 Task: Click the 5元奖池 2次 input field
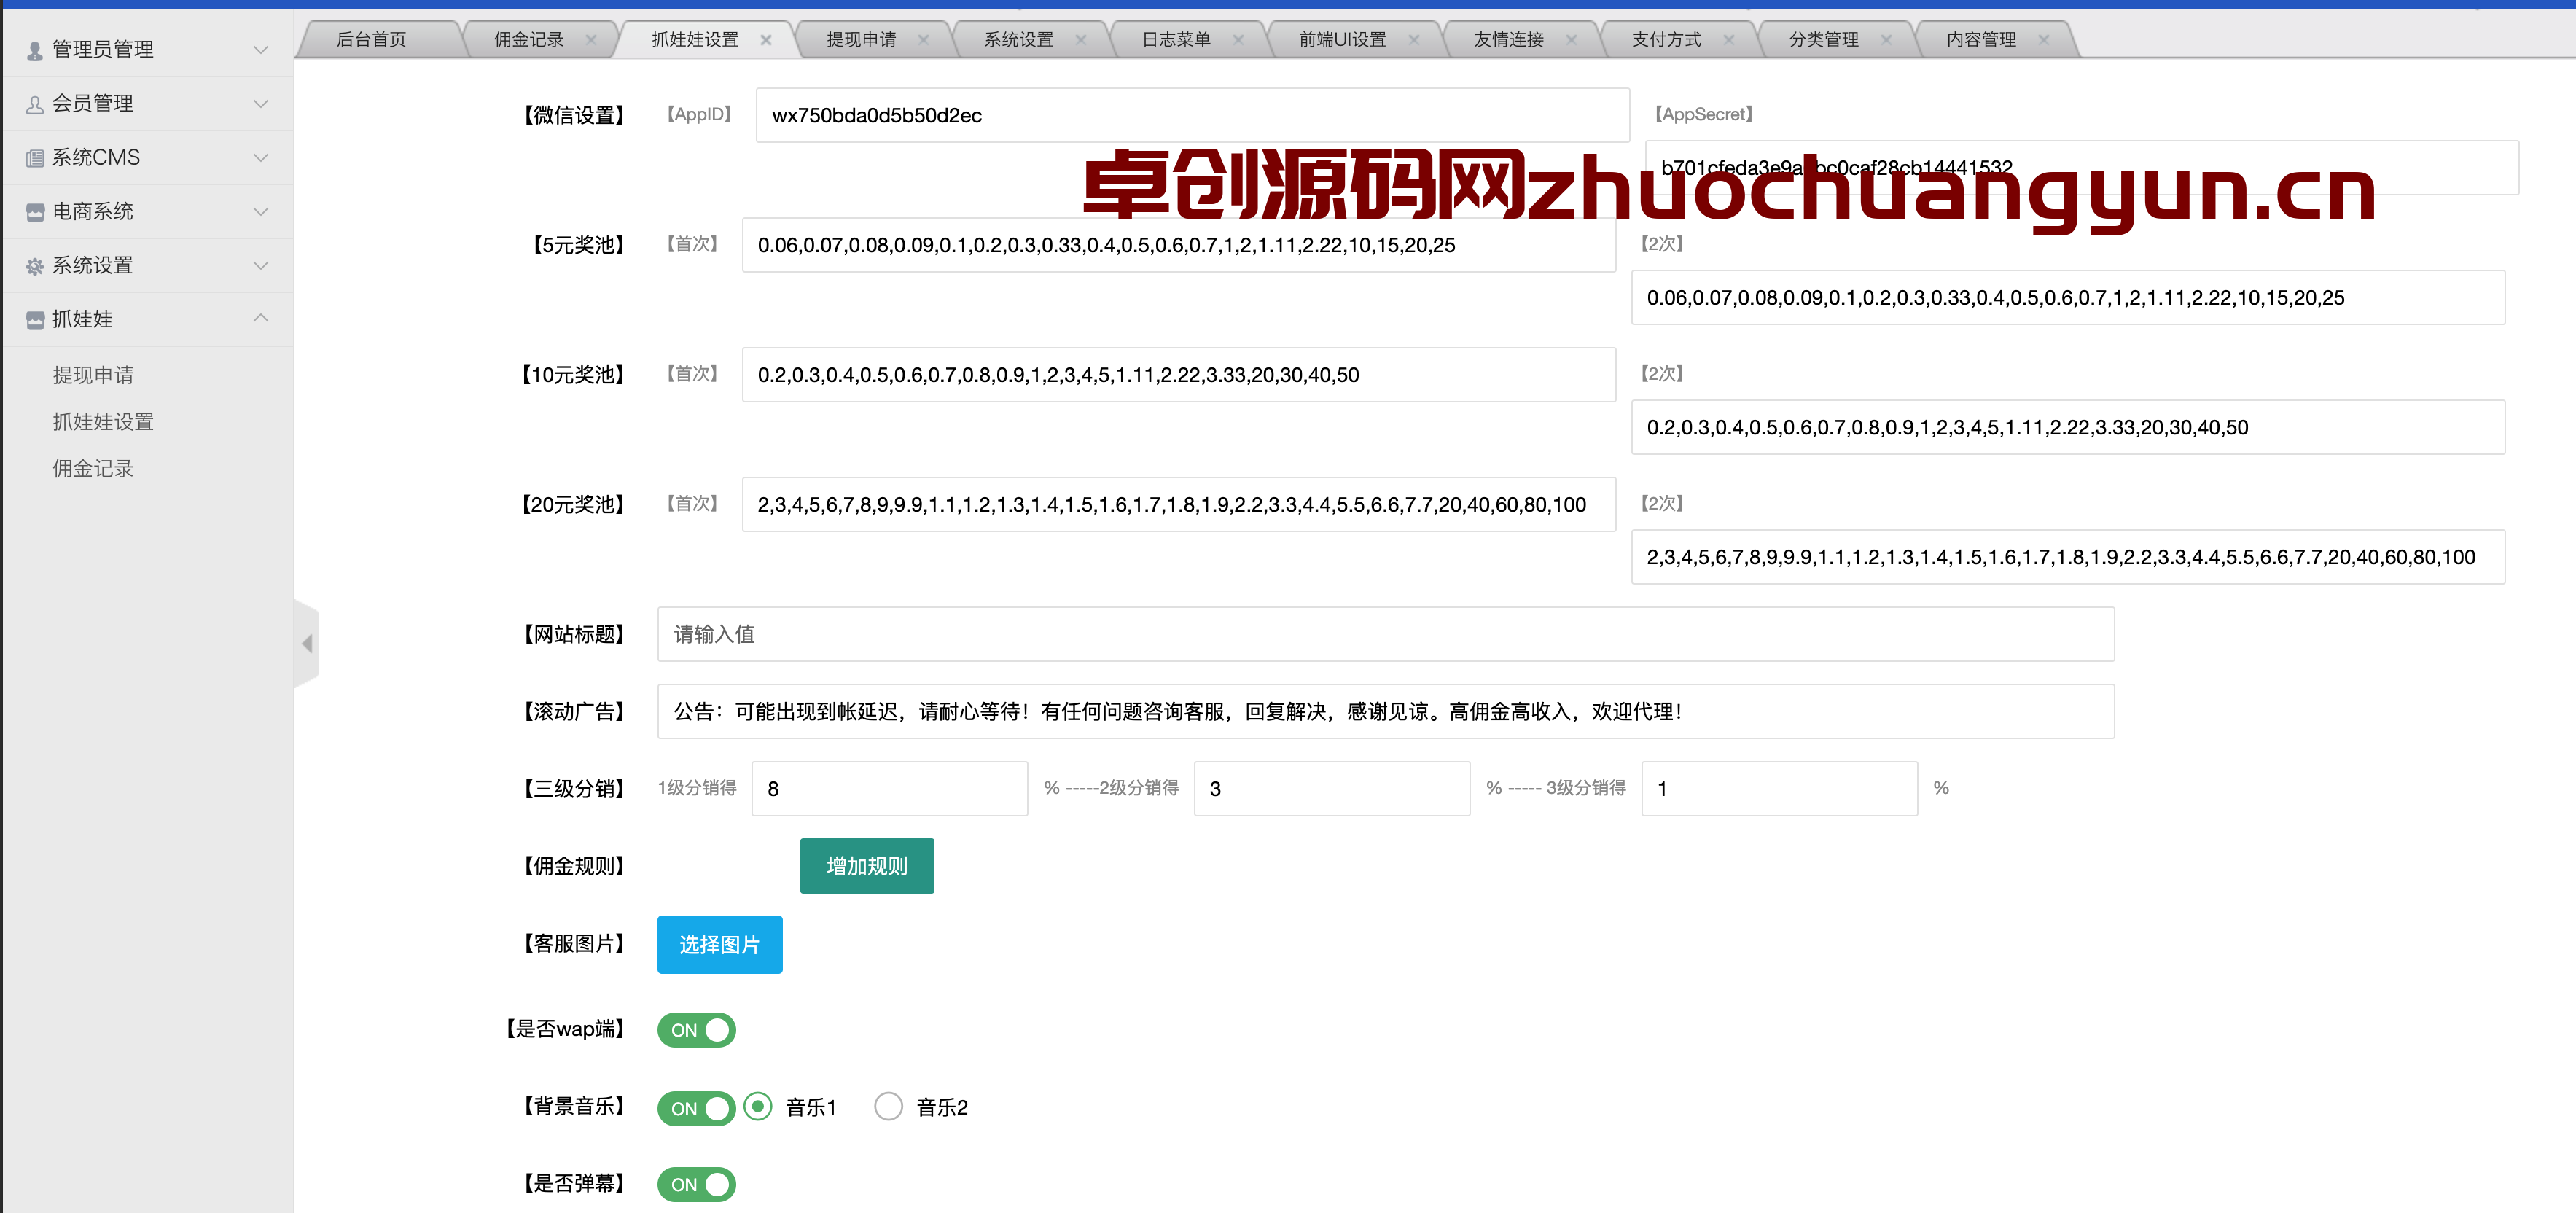pos(2068,298)
